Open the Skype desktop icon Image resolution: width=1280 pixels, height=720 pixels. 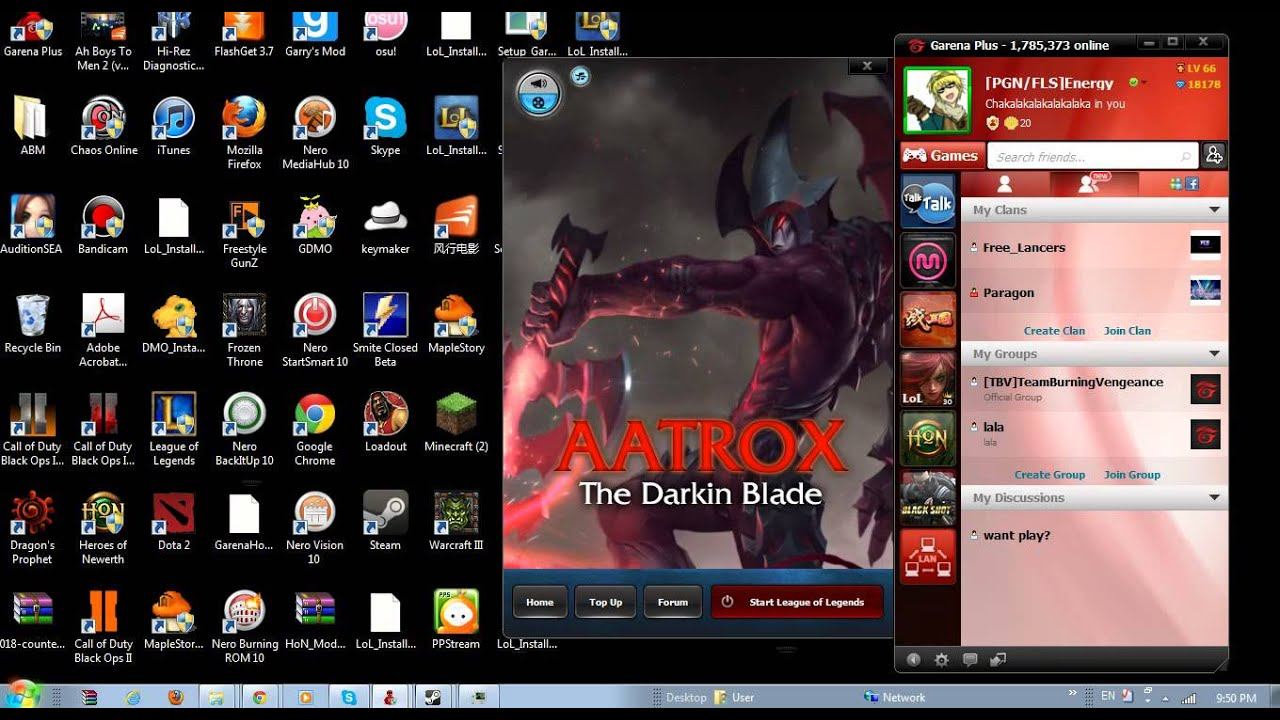tap(385, 126)
